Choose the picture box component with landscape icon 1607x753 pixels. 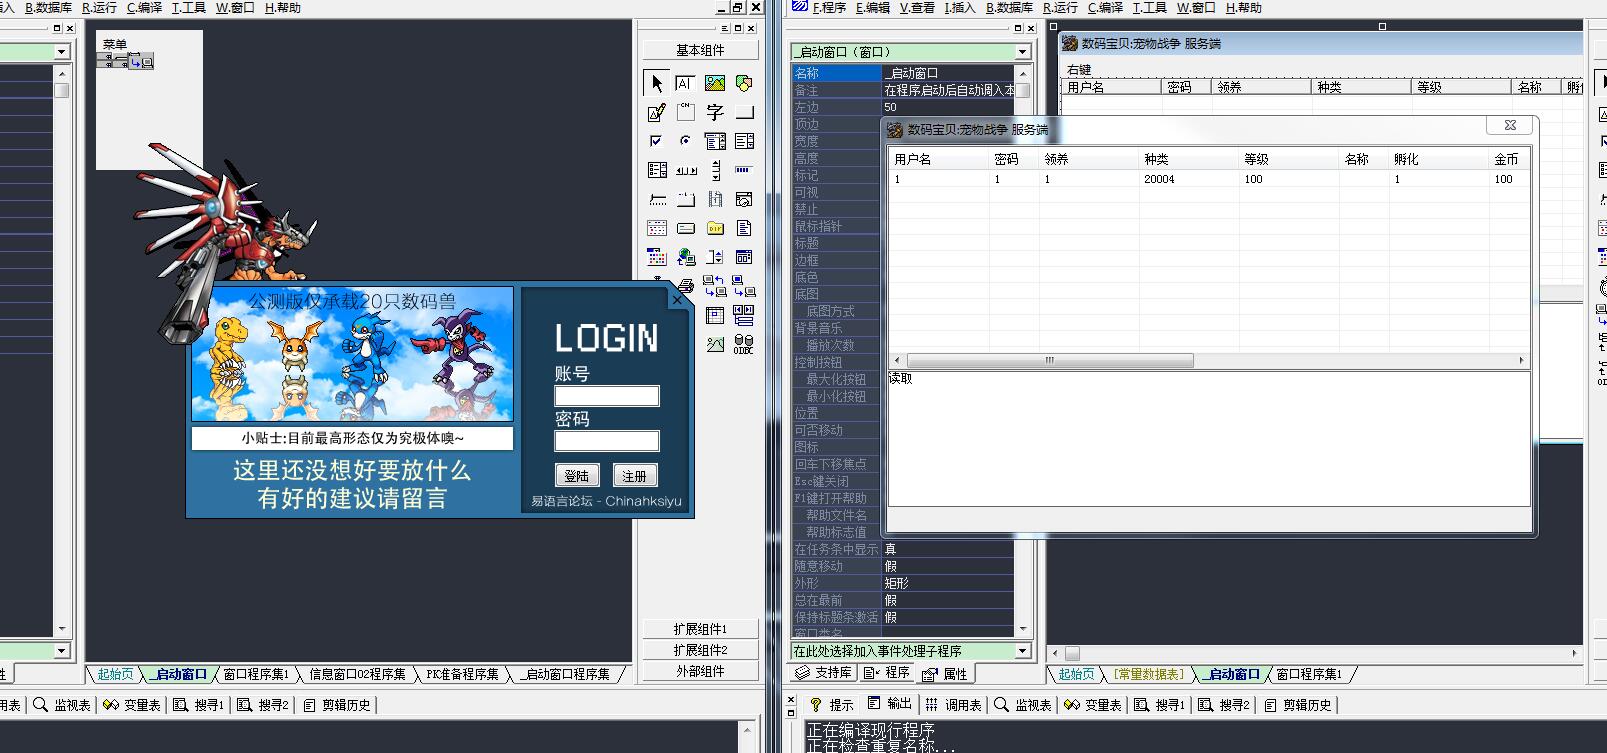click(x=715, y=83)
